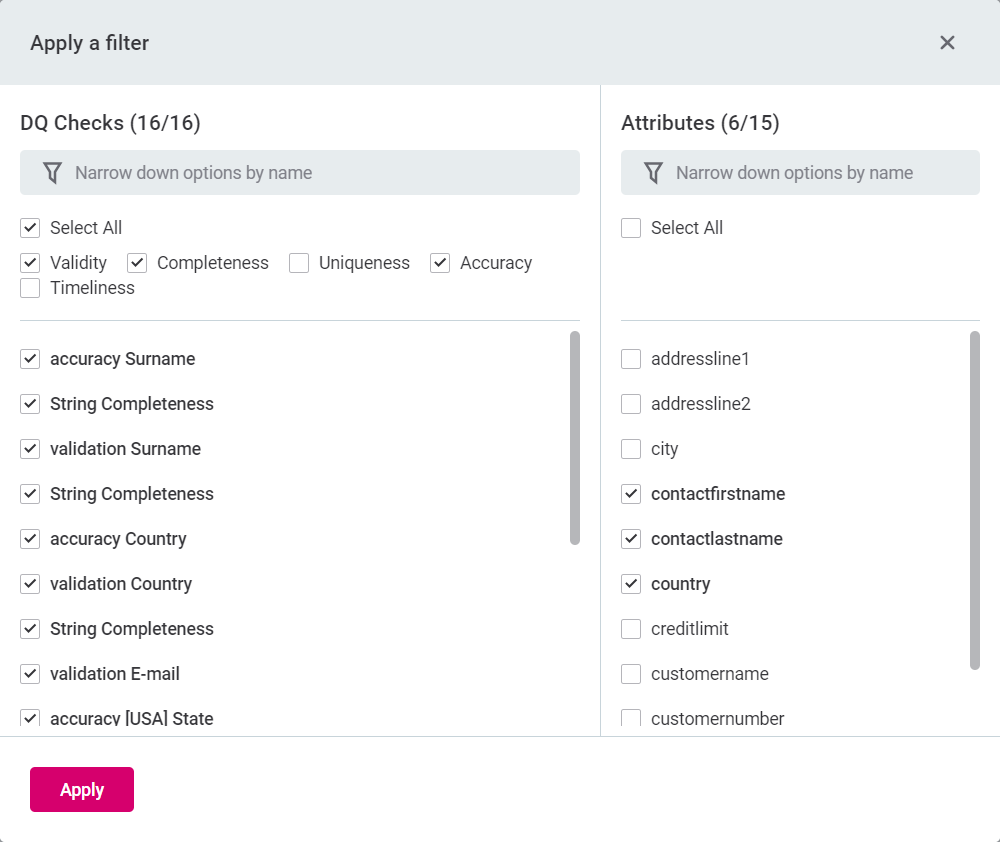The width and height of the screenshot is (1000, 842).
Task: Uncheck Select All under DQ Checks
Action: coord(30,228)
